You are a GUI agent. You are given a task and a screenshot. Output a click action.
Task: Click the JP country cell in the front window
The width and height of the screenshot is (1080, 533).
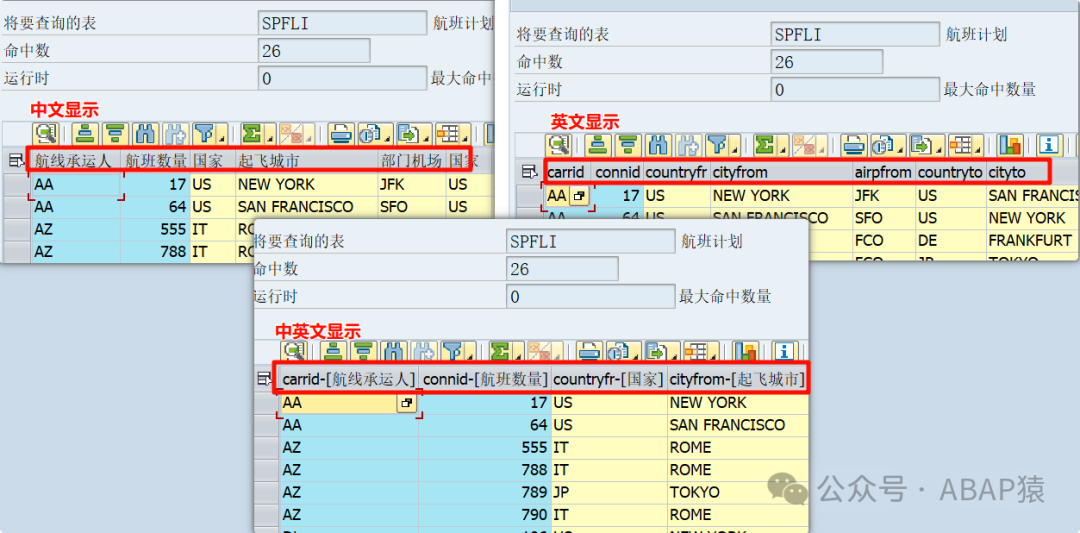pos(609,492)
